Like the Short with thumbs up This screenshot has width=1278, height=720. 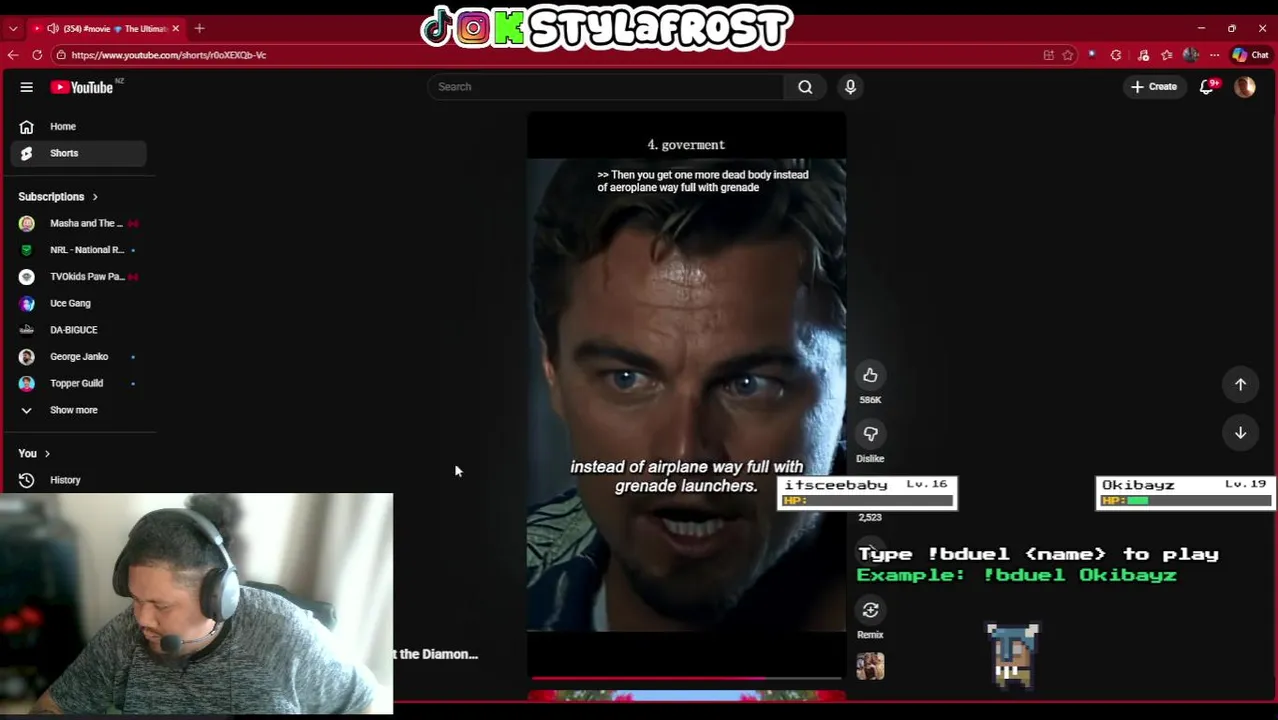(x=870, y=375)
